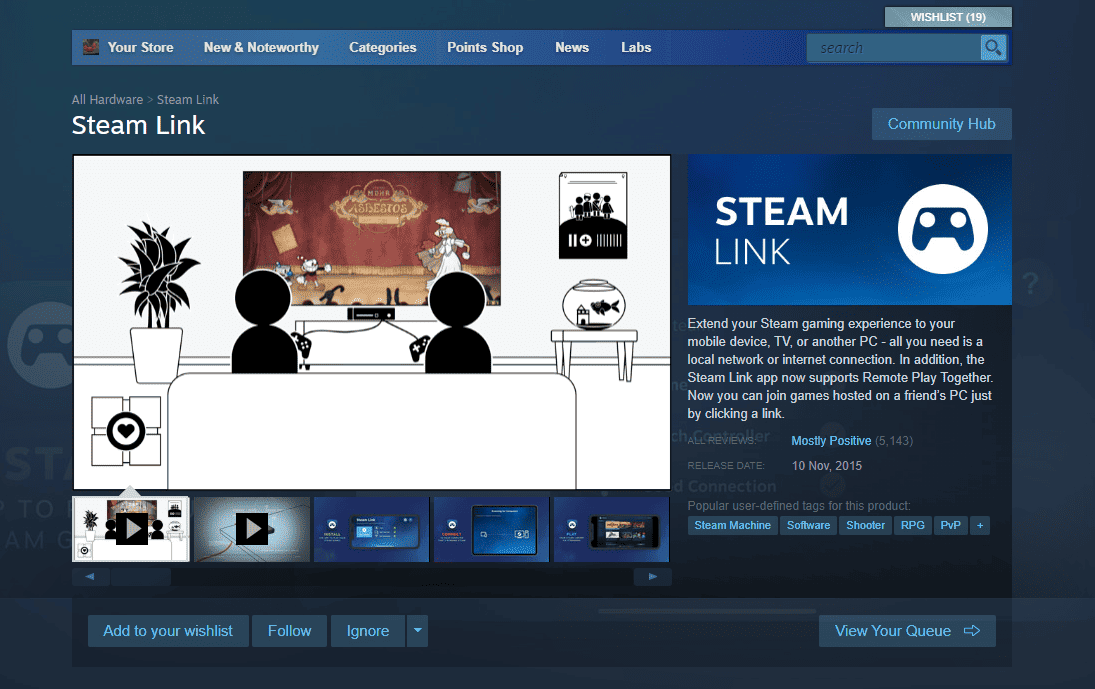Open Mostly Positive reviews link

click(831, 440)
